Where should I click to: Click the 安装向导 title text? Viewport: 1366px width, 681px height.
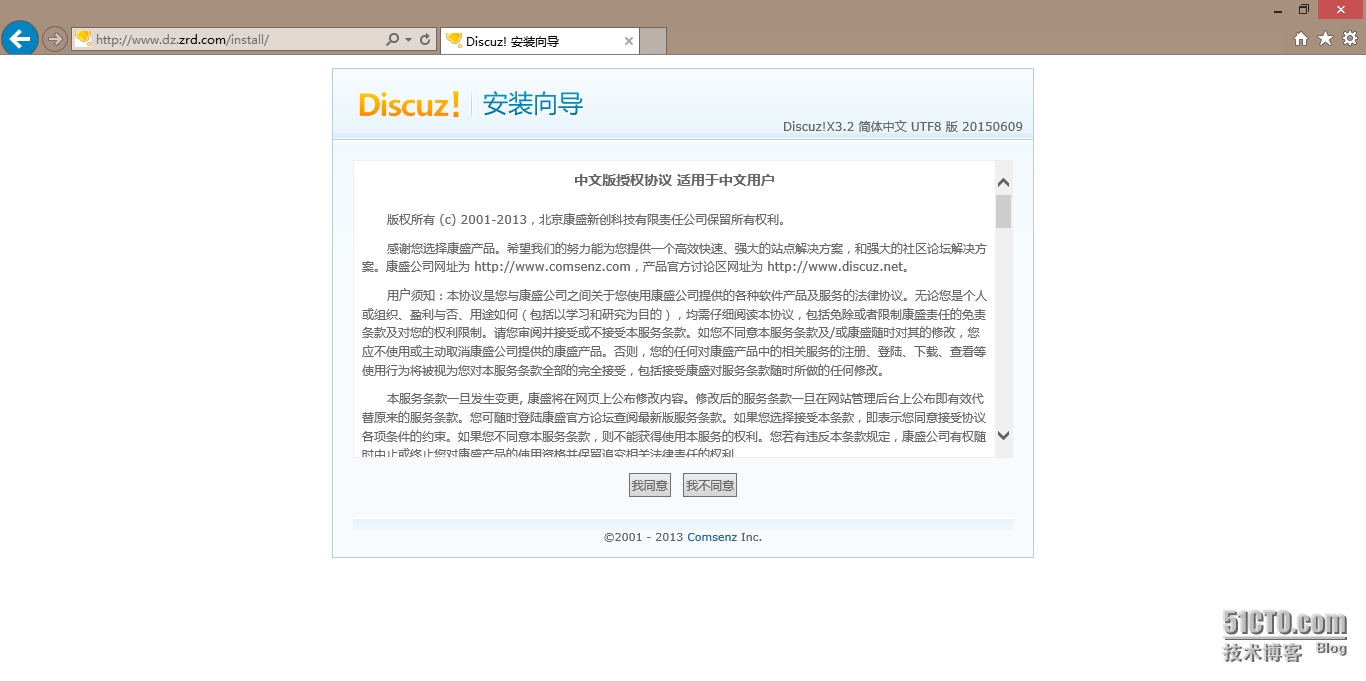(x=533, y=104)
